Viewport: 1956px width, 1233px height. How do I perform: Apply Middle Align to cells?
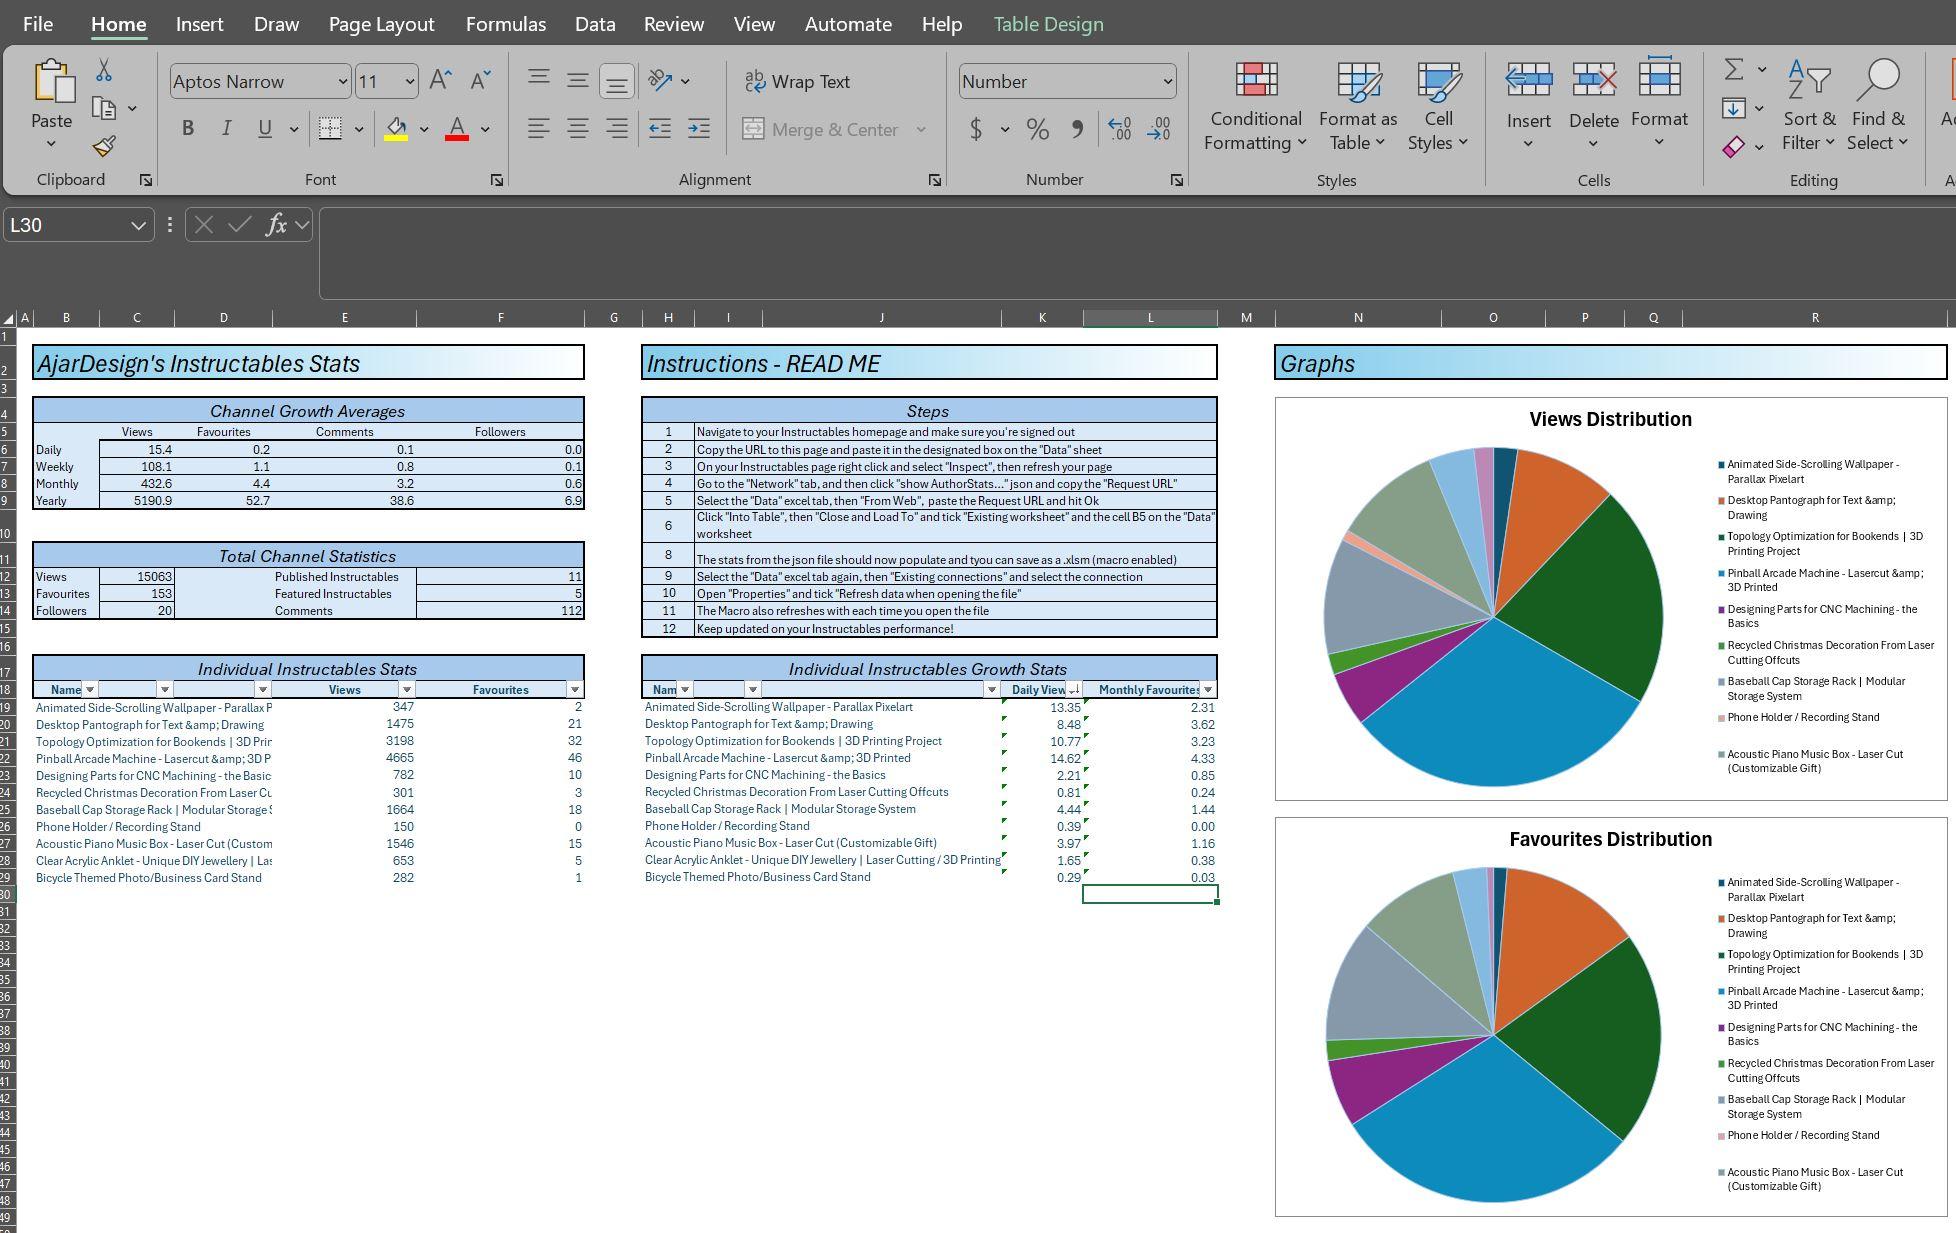click(x=577, y=81)
